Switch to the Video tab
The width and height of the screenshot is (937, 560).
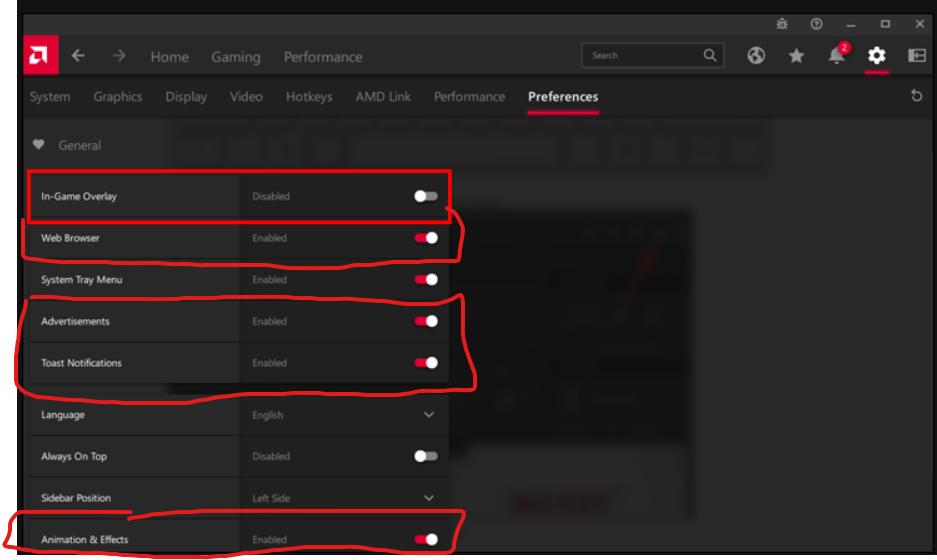(246, 97)
